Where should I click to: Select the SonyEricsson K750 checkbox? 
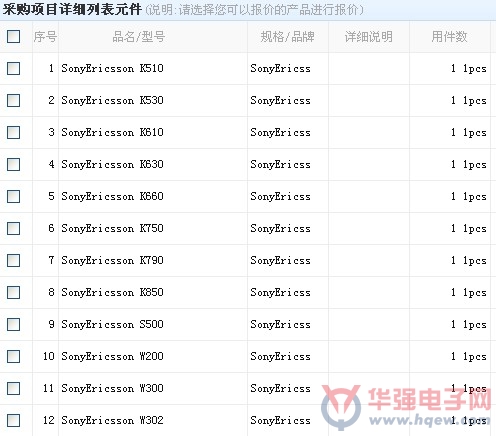(x=13, y=228)
